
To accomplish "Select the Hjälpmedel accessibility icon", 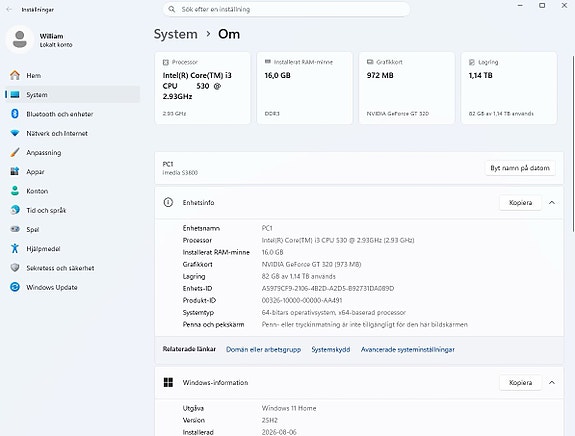I will [15, 248].
